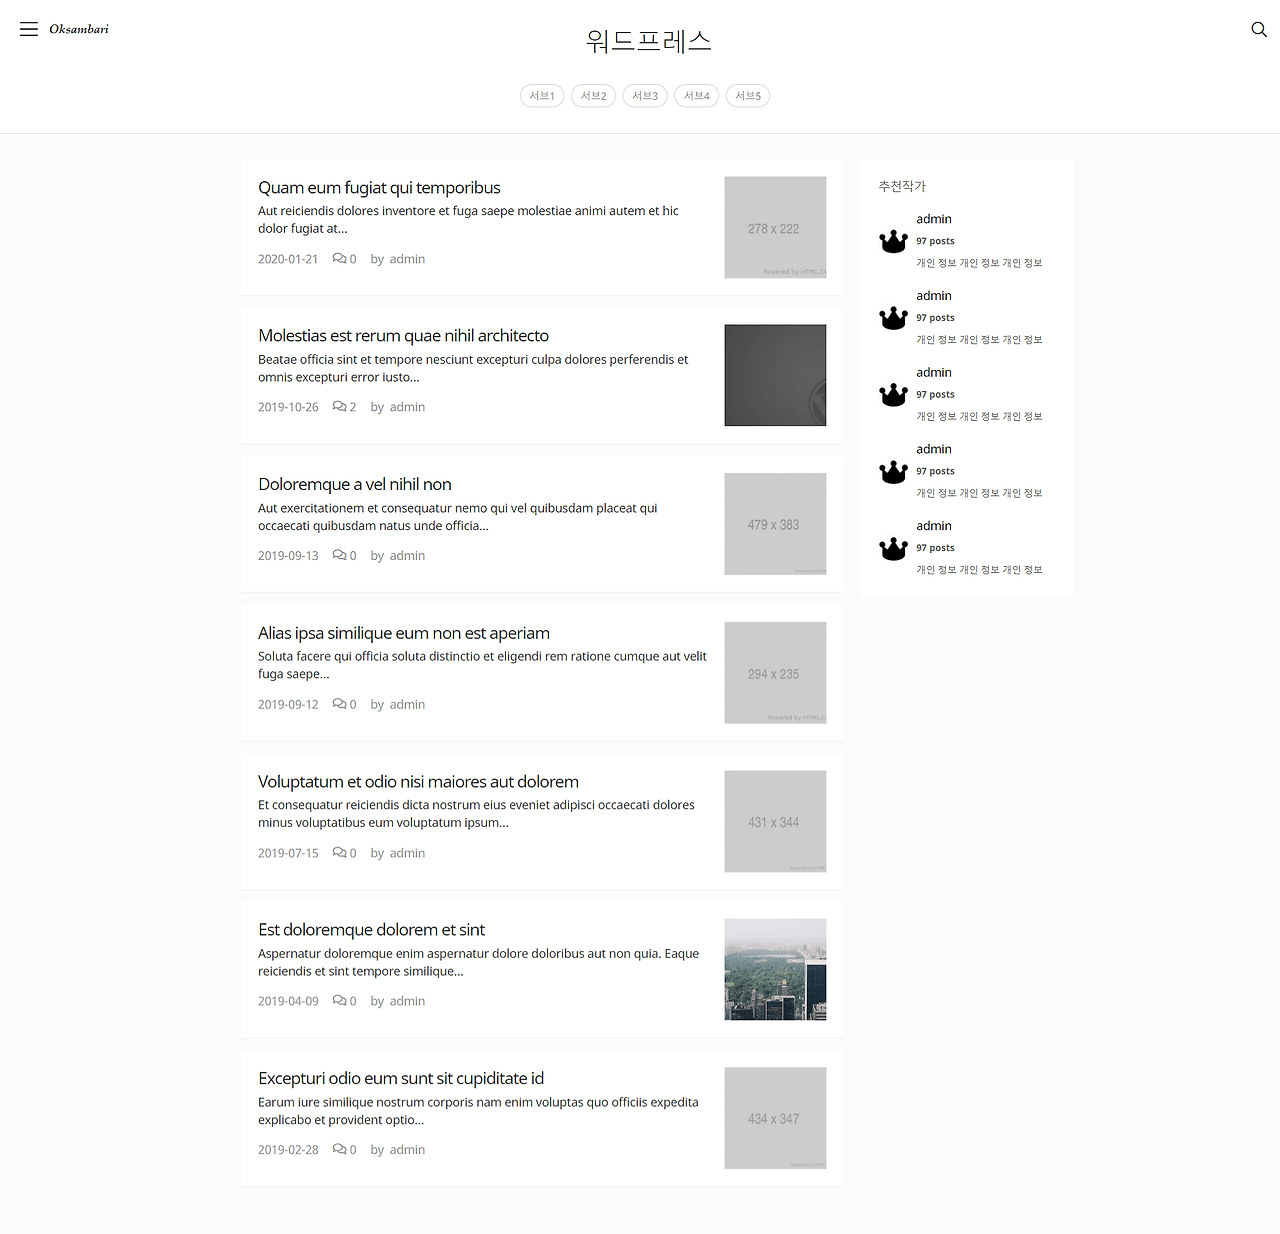Screen dimensions: 1280x1234
Task: Open comments icon showing 2 on Molestias est rerum post
Action: tap(338, 406)
